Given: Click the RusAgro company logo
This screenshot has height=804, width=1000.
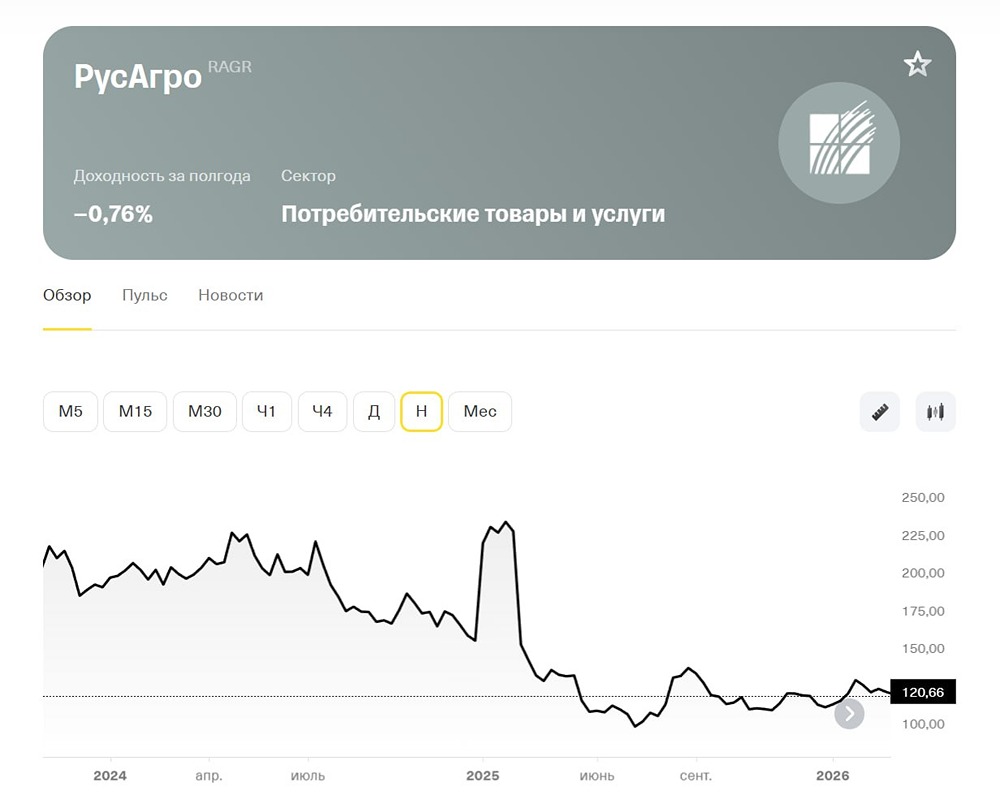Looking at the screenshot, I should click(x=839, y=143).
